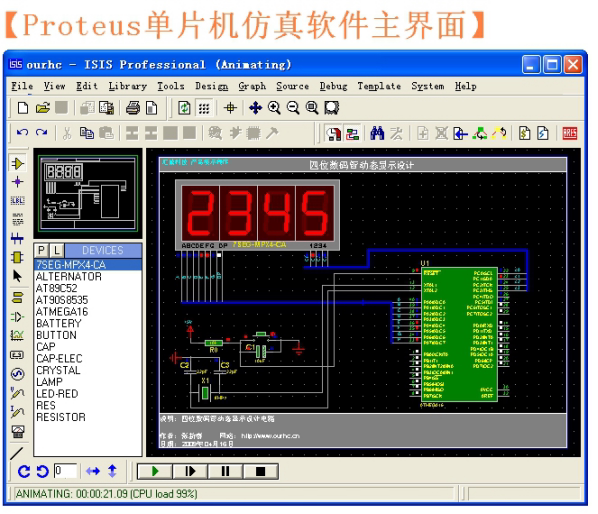Select CRYSTAL in devices list
The height and width of the screenshot is (514, 598).
tap(88, 370)
